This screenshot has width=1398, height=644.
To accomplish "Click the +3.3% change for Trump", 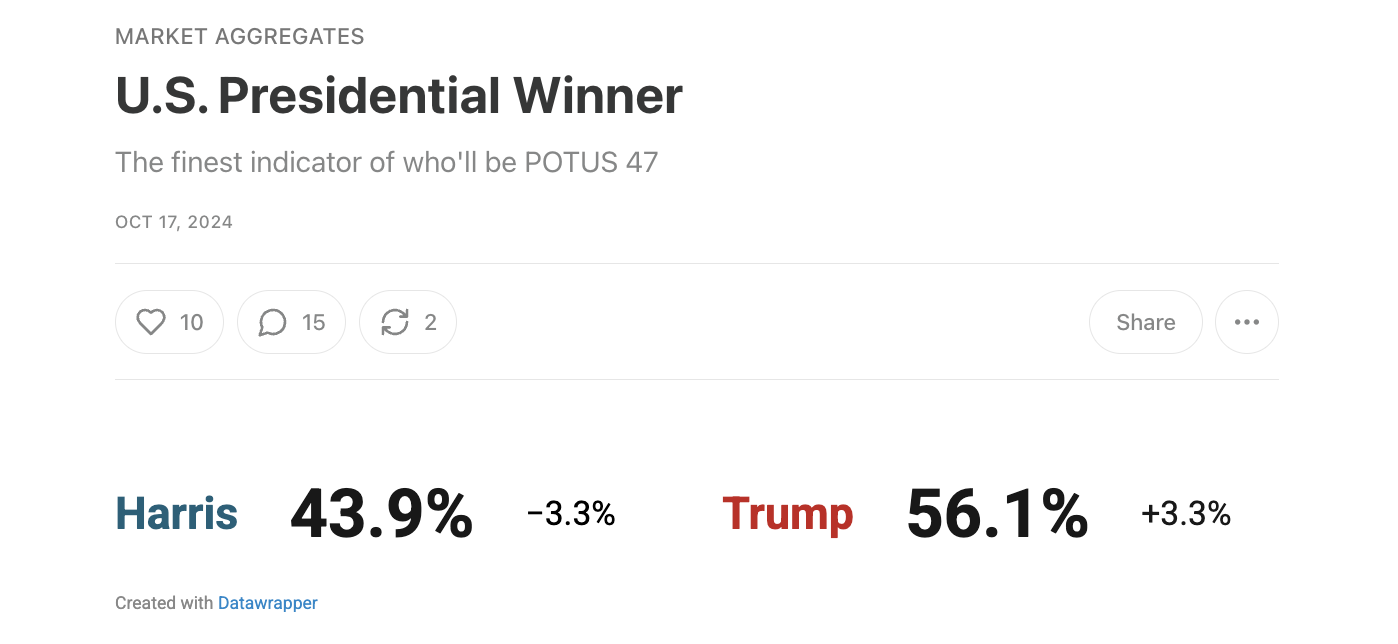I will [x=1186, y=514].
